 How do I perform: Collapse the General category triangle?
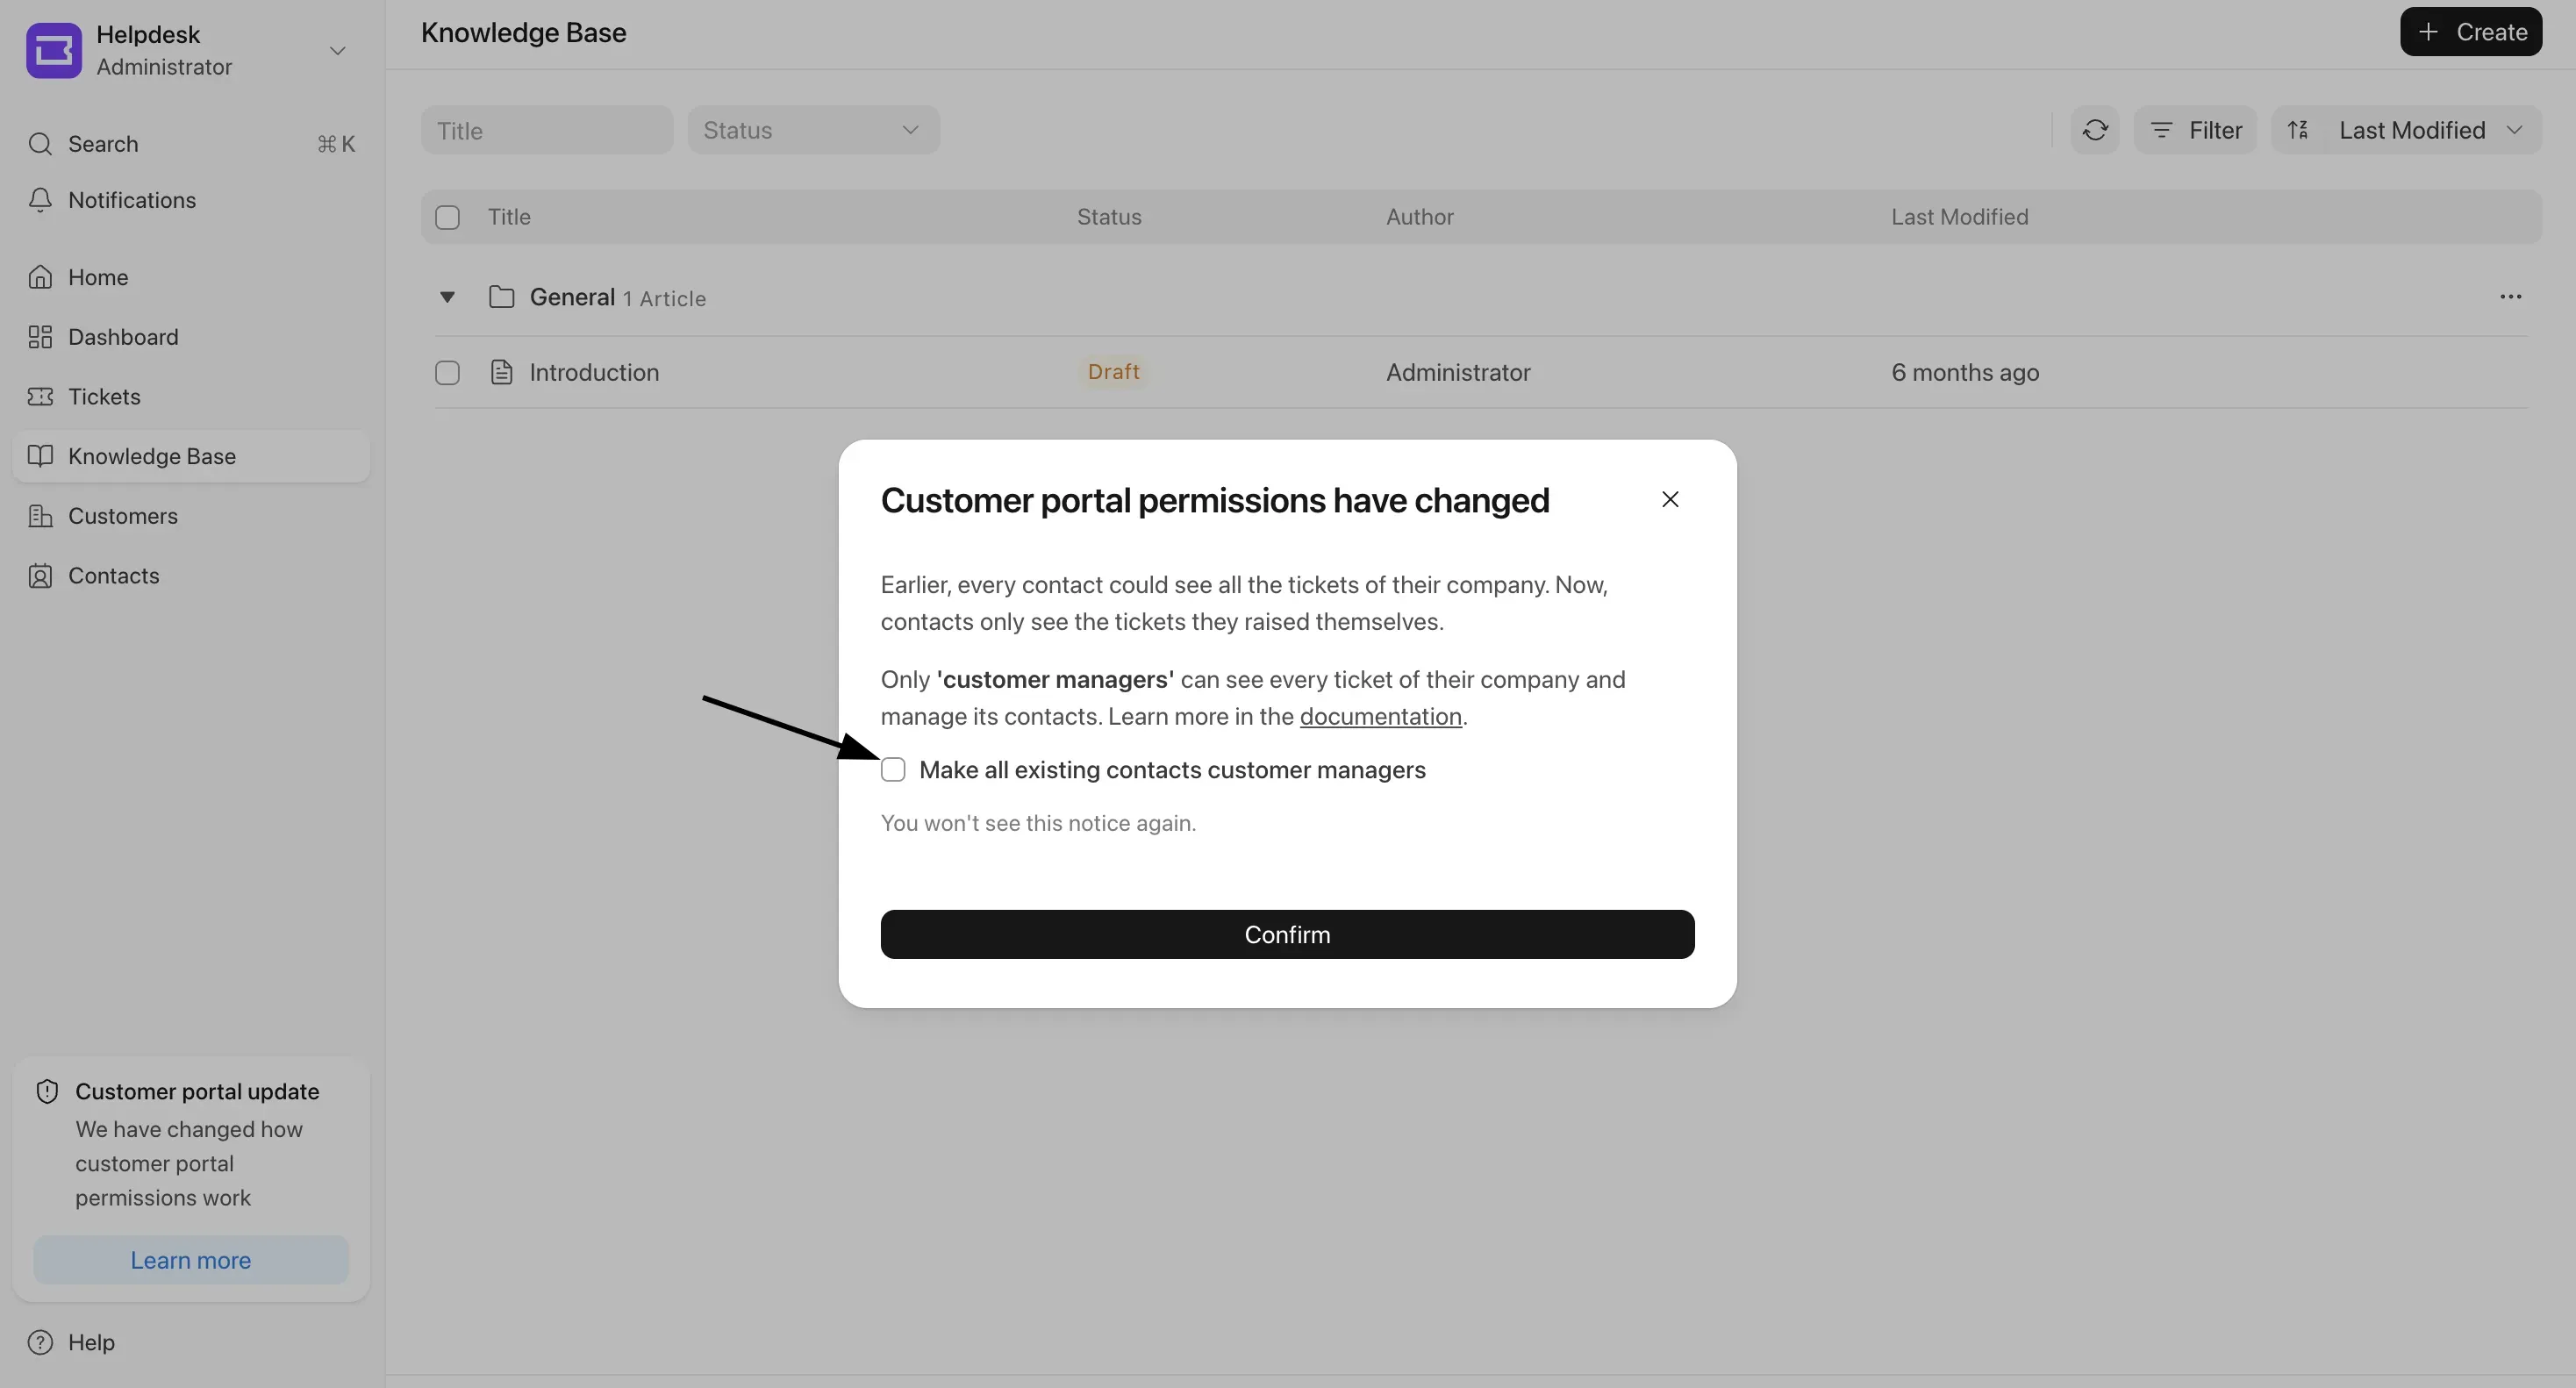click(447, 297)
